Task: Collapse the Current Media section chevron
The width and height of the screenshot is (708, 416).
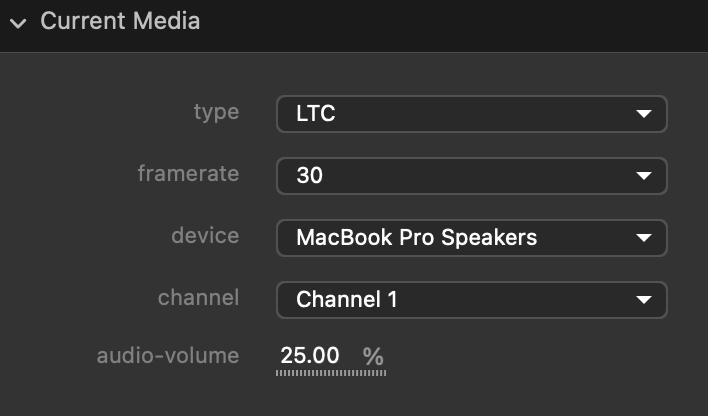Action: (x=17, y=22)
